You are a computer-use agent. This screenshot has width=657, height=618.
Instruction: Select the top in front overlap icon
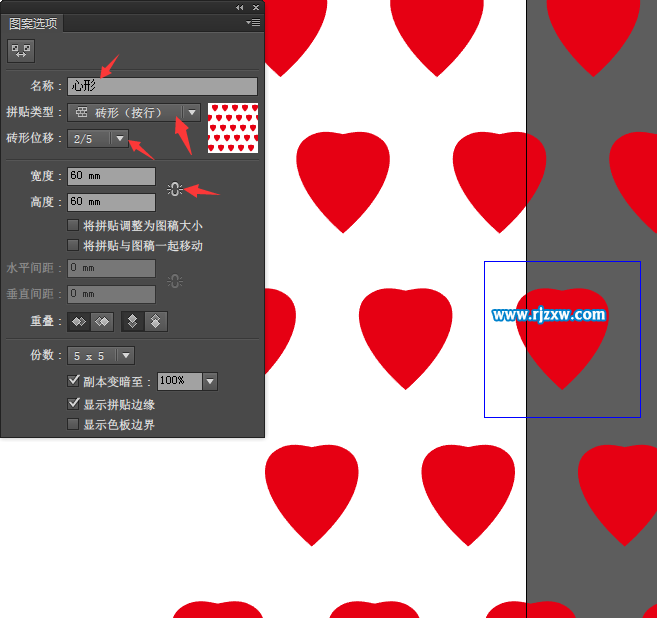tap(132, 322)
